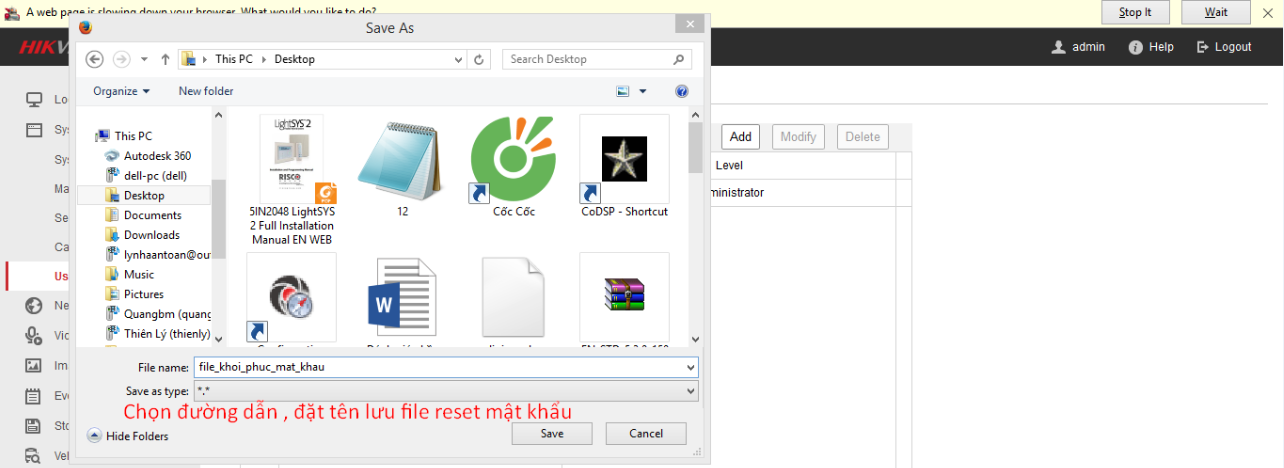Screen dimensions: 1284x468
Task: Click New folder in the toolbar
Action: (206, 91)
